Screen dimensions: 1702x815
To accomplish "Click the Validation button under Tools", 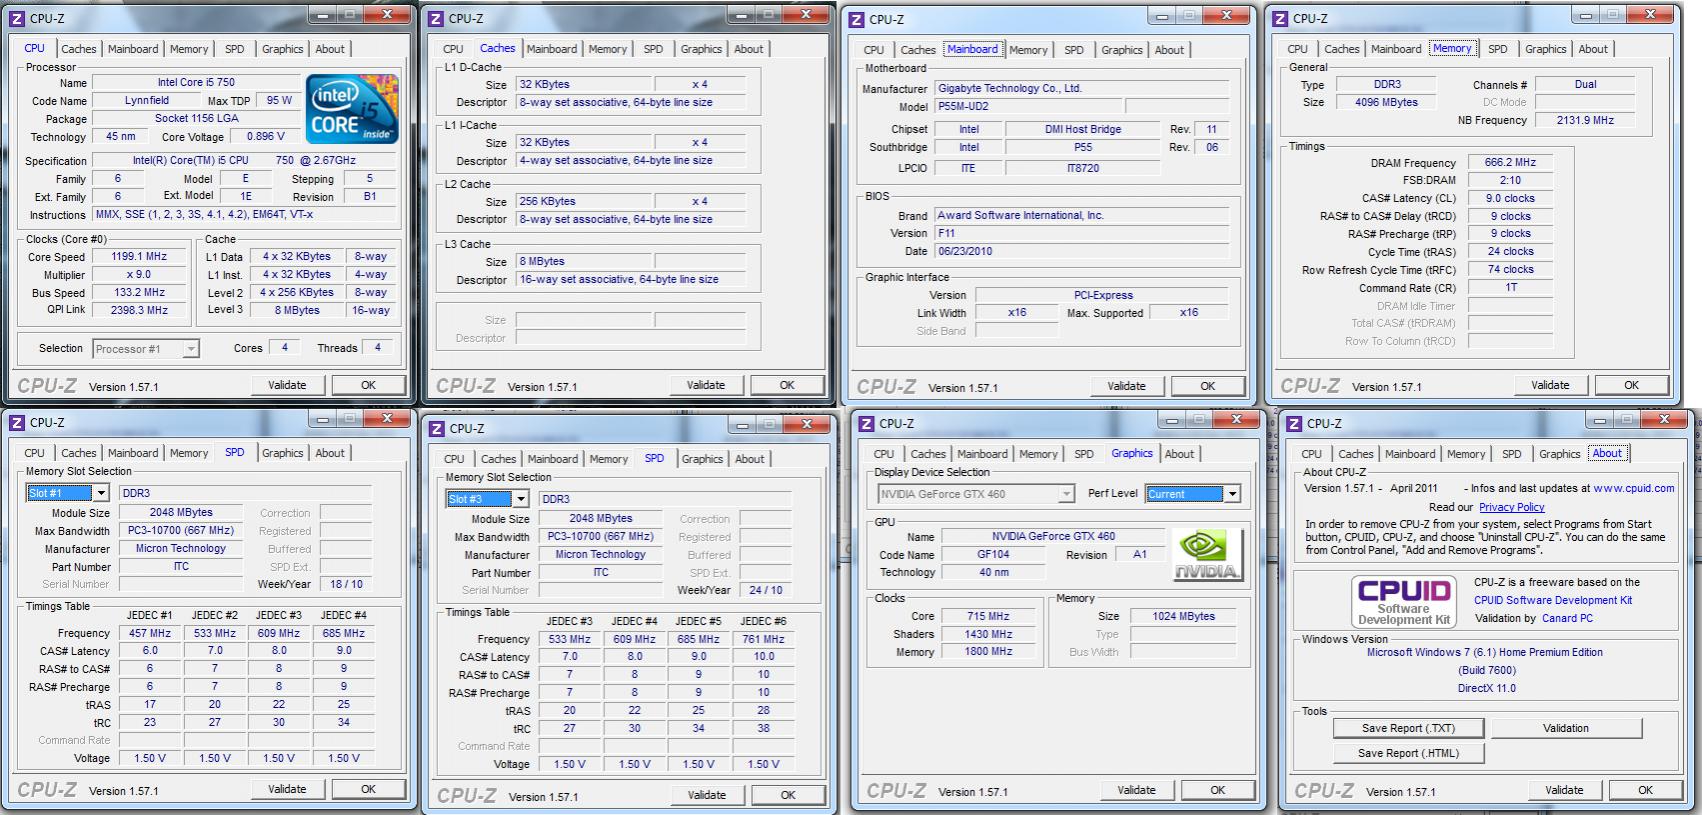I will (x=1565, y=728).
